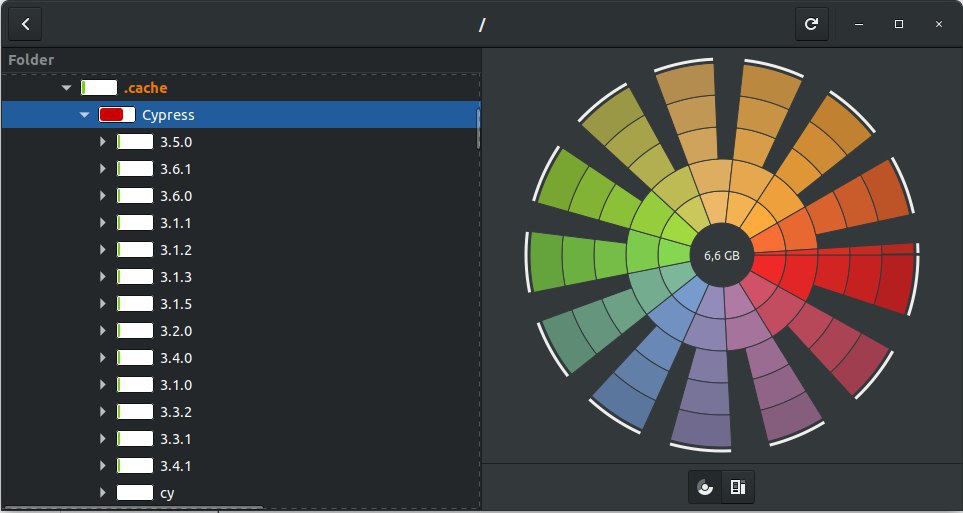Image resolution: width=963 pixels, height=513 pixels.
Task: Click the rescan refresh icon
Action: tap(811, 24)
